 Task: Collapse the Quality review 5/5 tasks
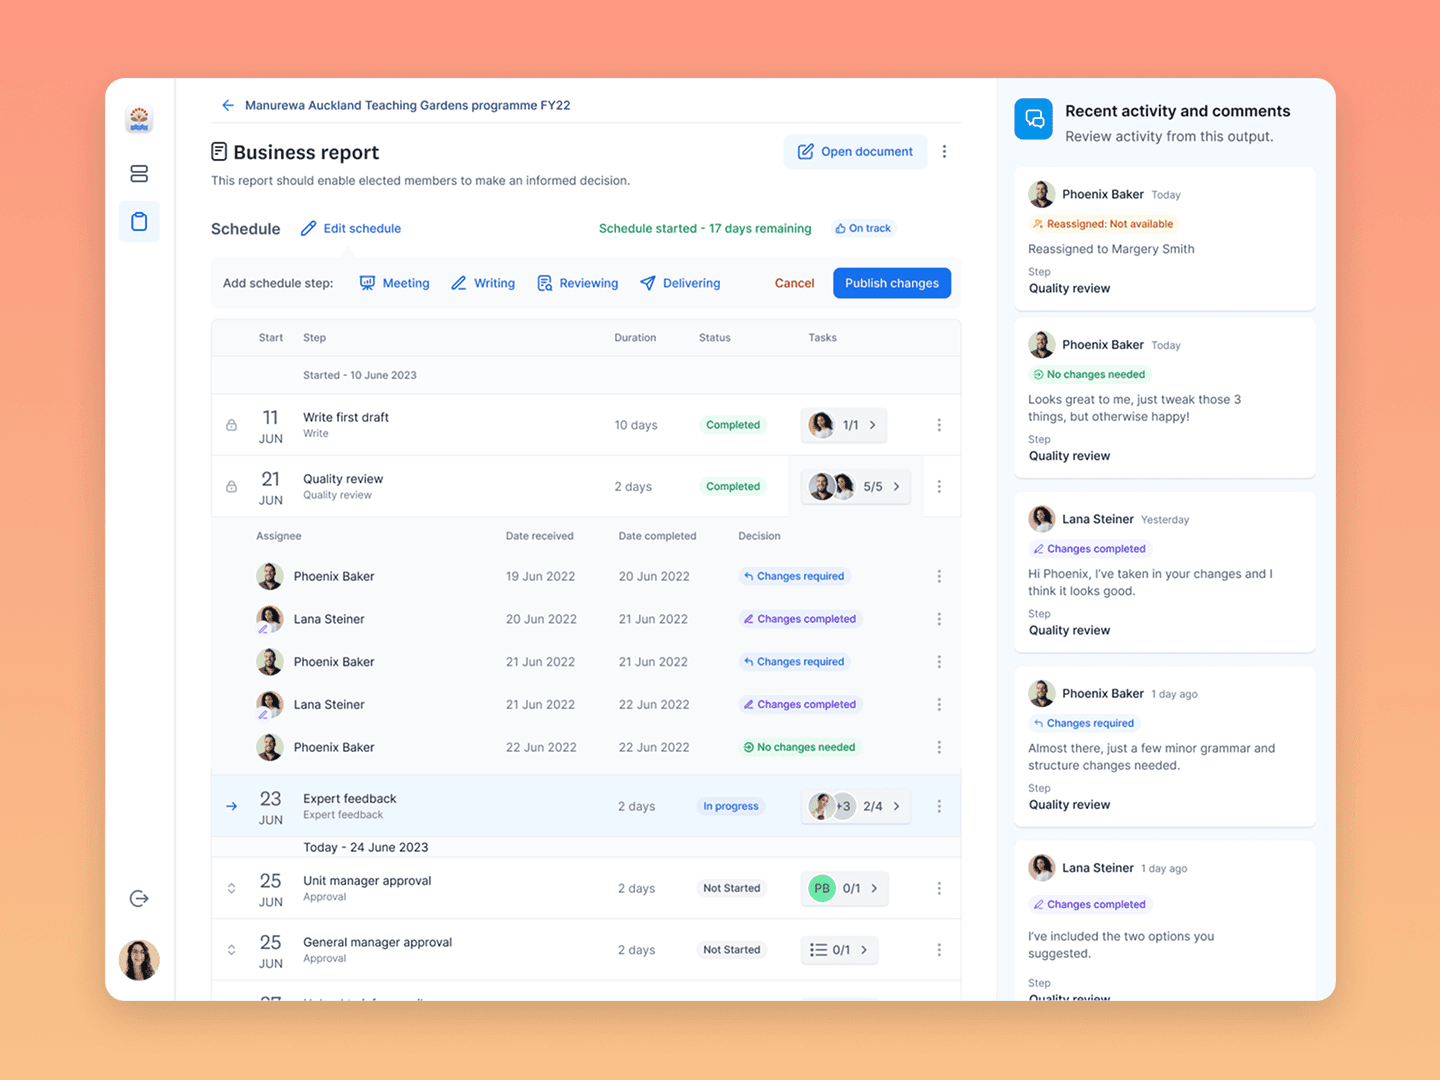pos(856,487)
